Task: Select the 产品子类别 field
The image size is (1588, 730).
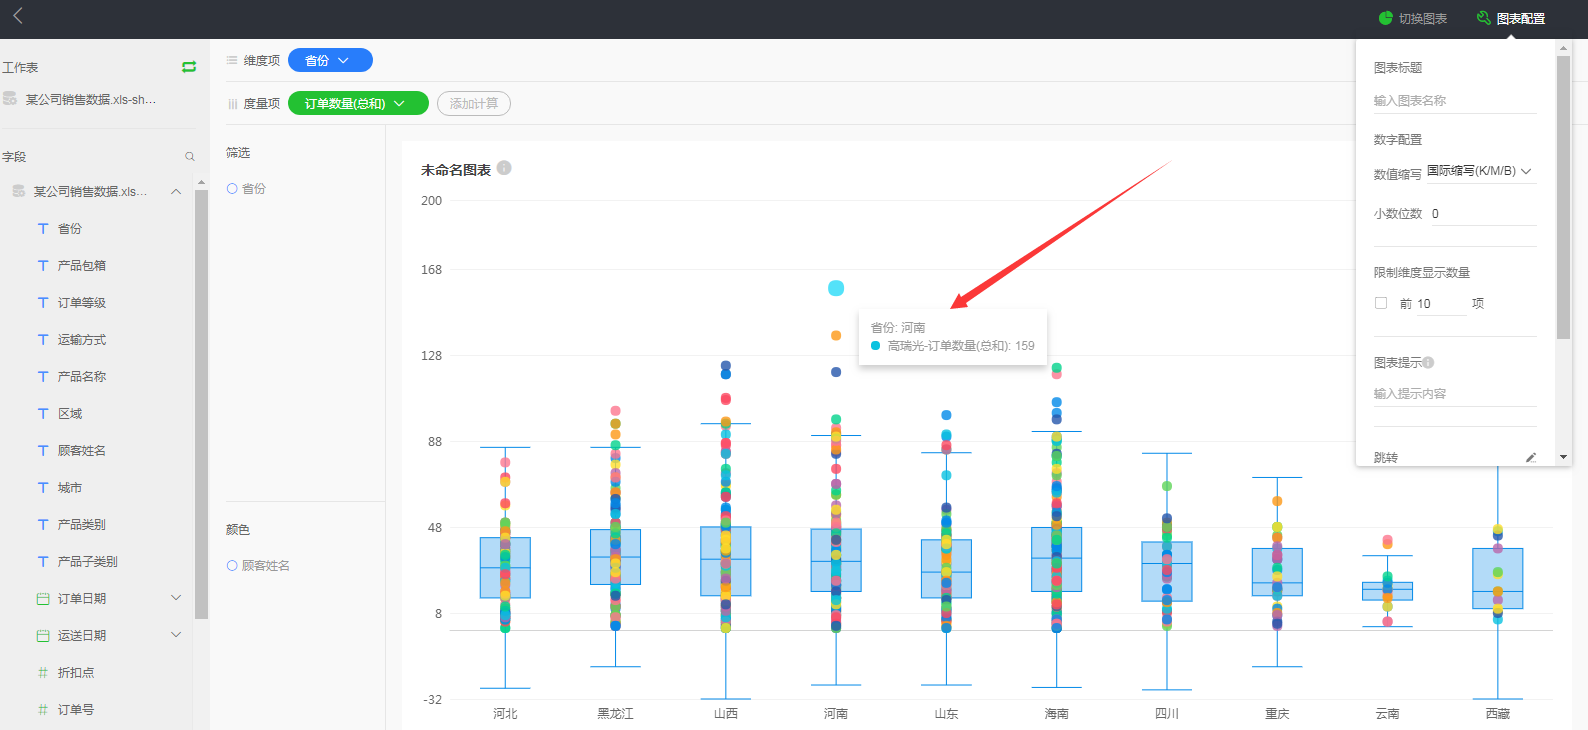Action: tap(88, 562)
